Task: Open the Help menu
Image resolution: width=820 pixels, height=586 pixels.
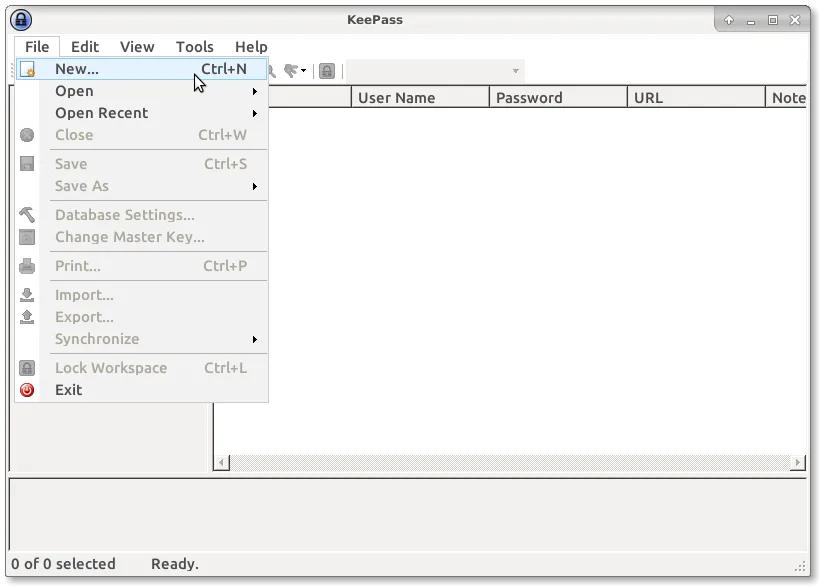Action: (251, 46)
